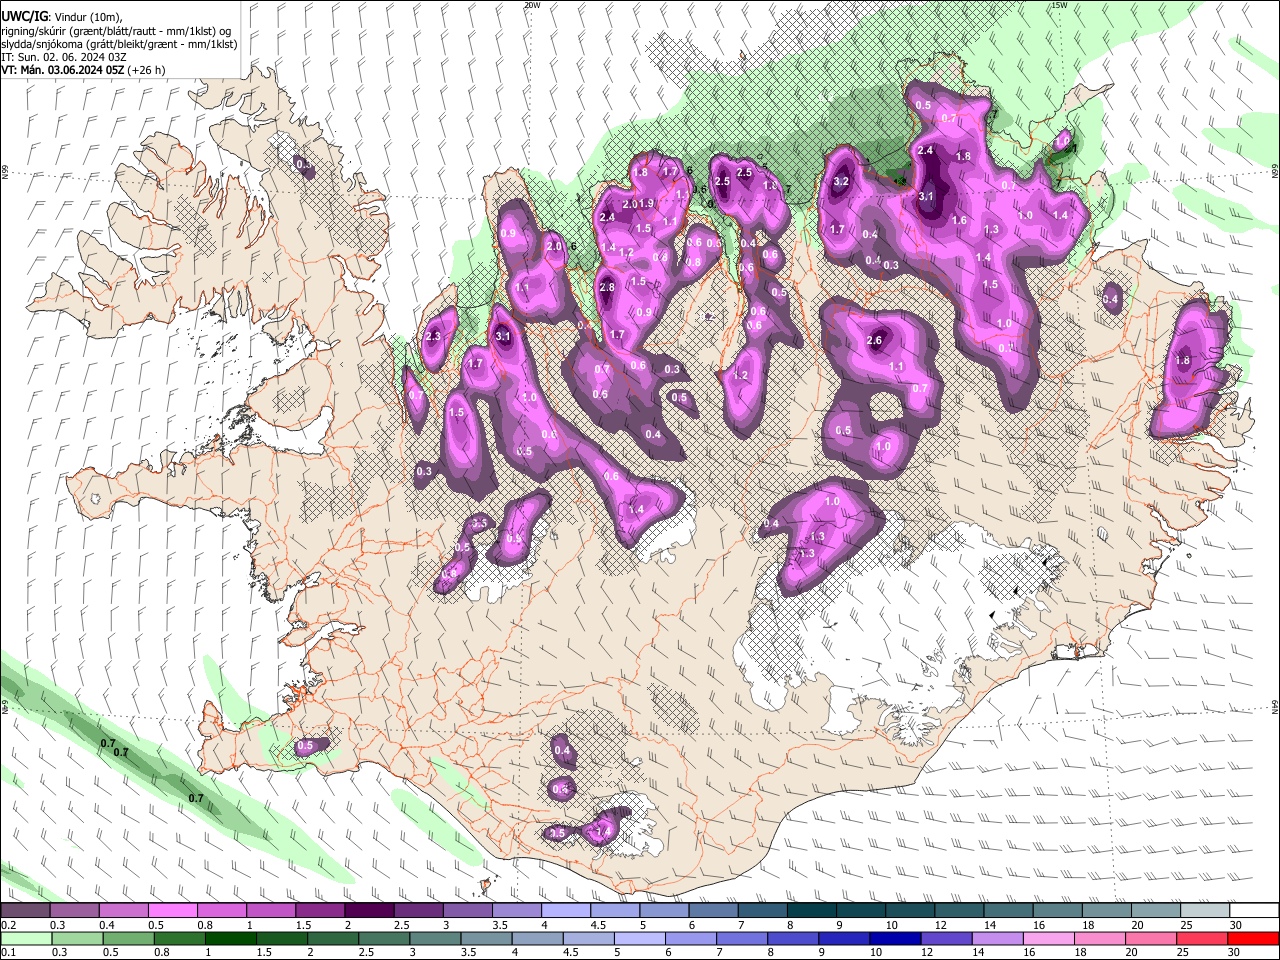This screenshot has width=1280, height=960.
Task: Click the 2.8 precipitation value on the map
Action: (x=607, y=287)
